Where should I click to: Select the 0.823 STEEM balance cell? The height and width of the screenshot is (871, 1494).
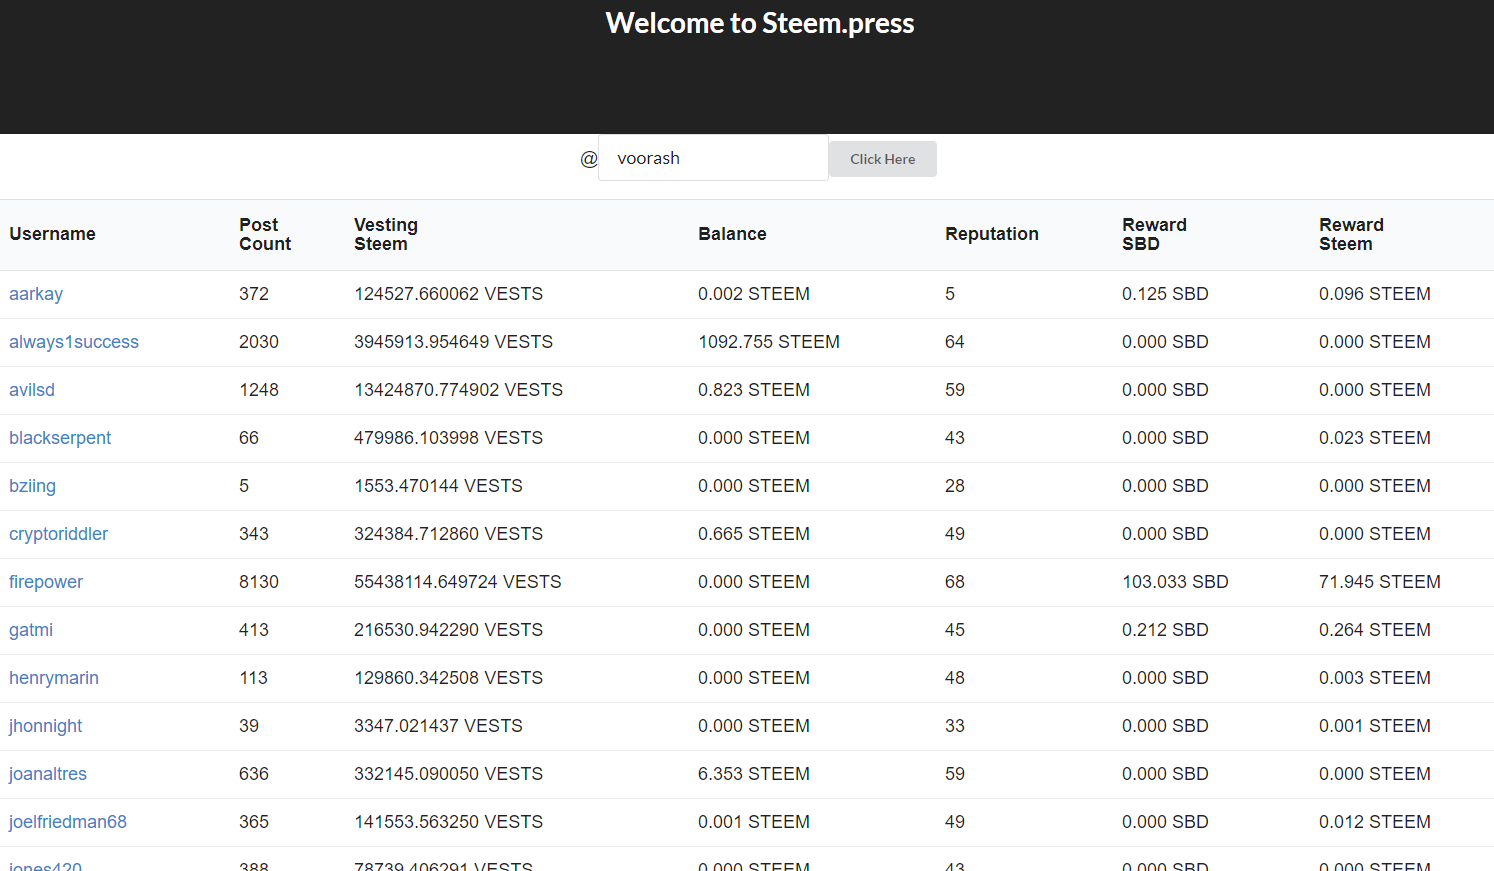[754, 390]
